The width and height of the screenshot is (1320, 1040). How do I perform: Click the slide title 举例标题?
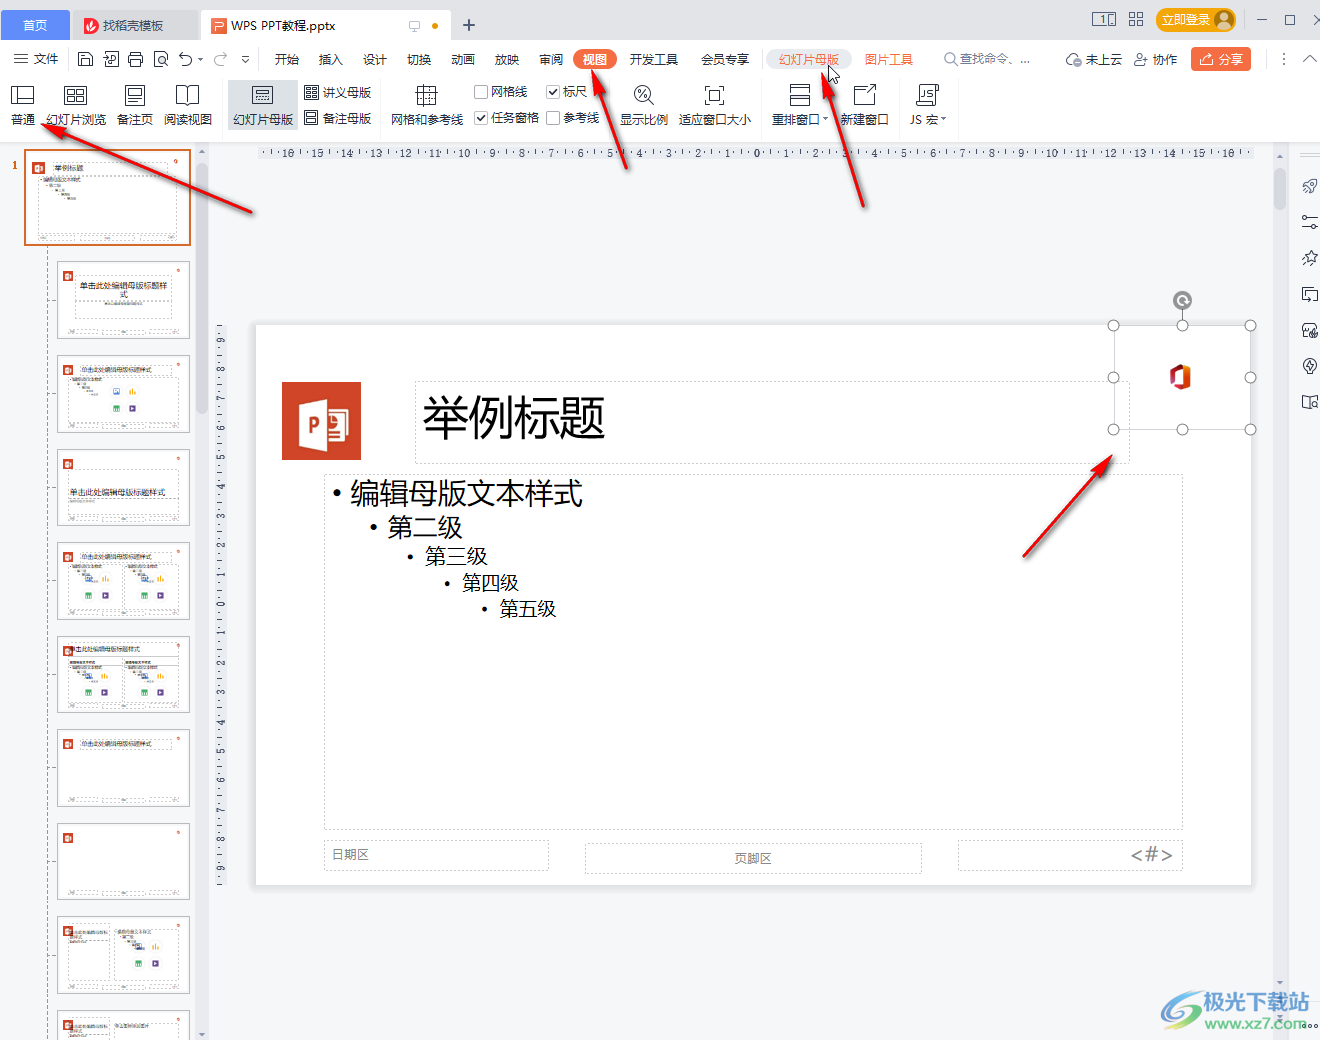(x=514, y=418)
